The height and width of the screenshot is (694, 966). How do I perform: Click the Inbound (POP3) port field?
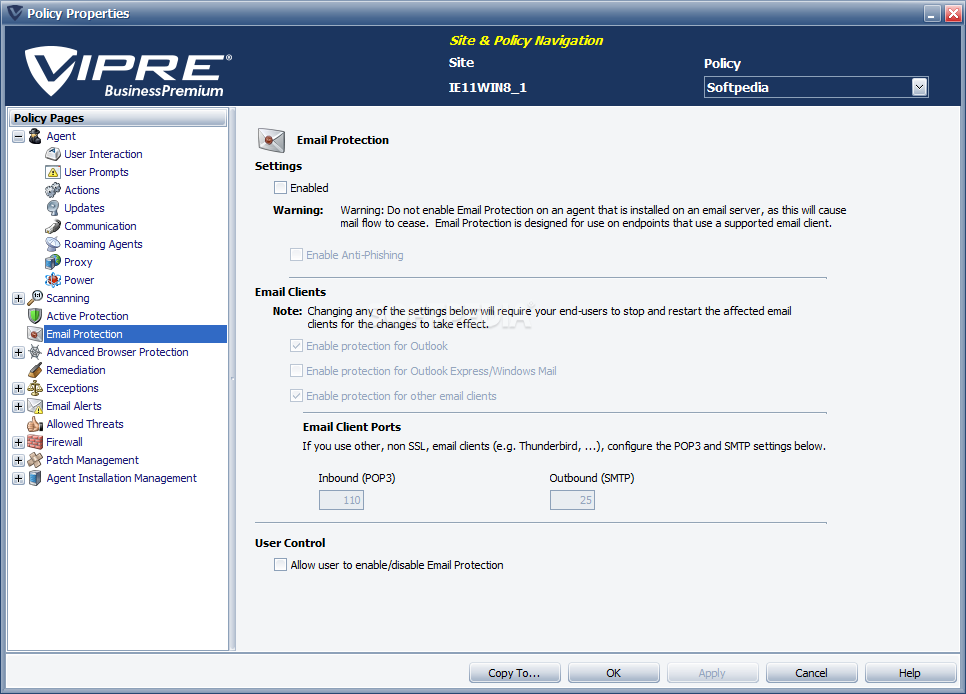341,500
